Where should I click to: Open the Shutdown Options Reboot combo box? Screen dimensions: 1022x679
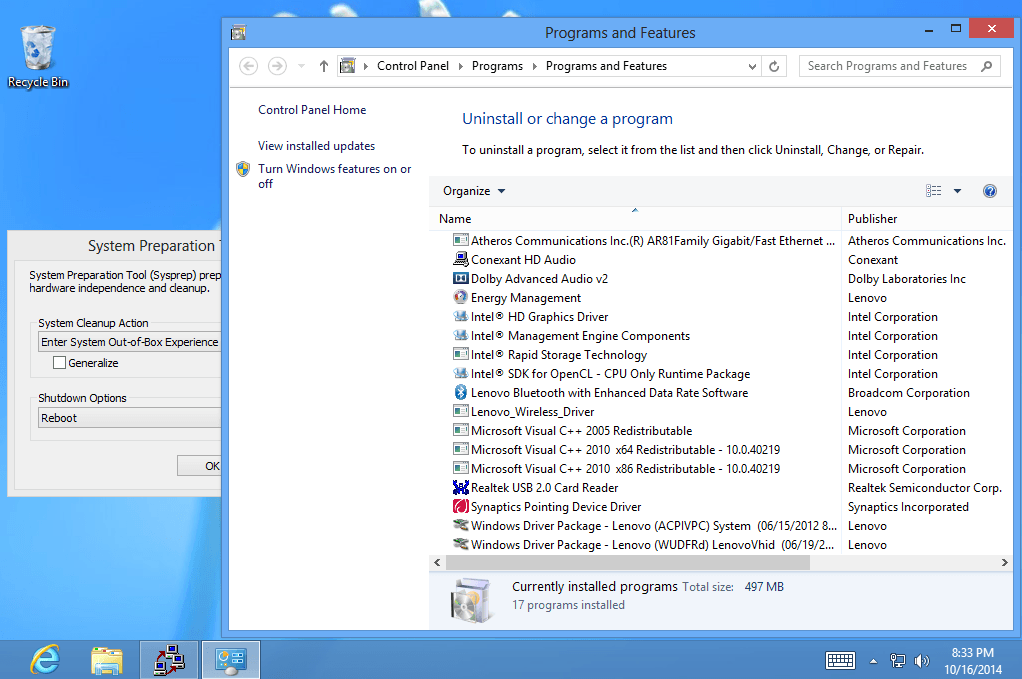pyautogui.click(x=129, y=418)
